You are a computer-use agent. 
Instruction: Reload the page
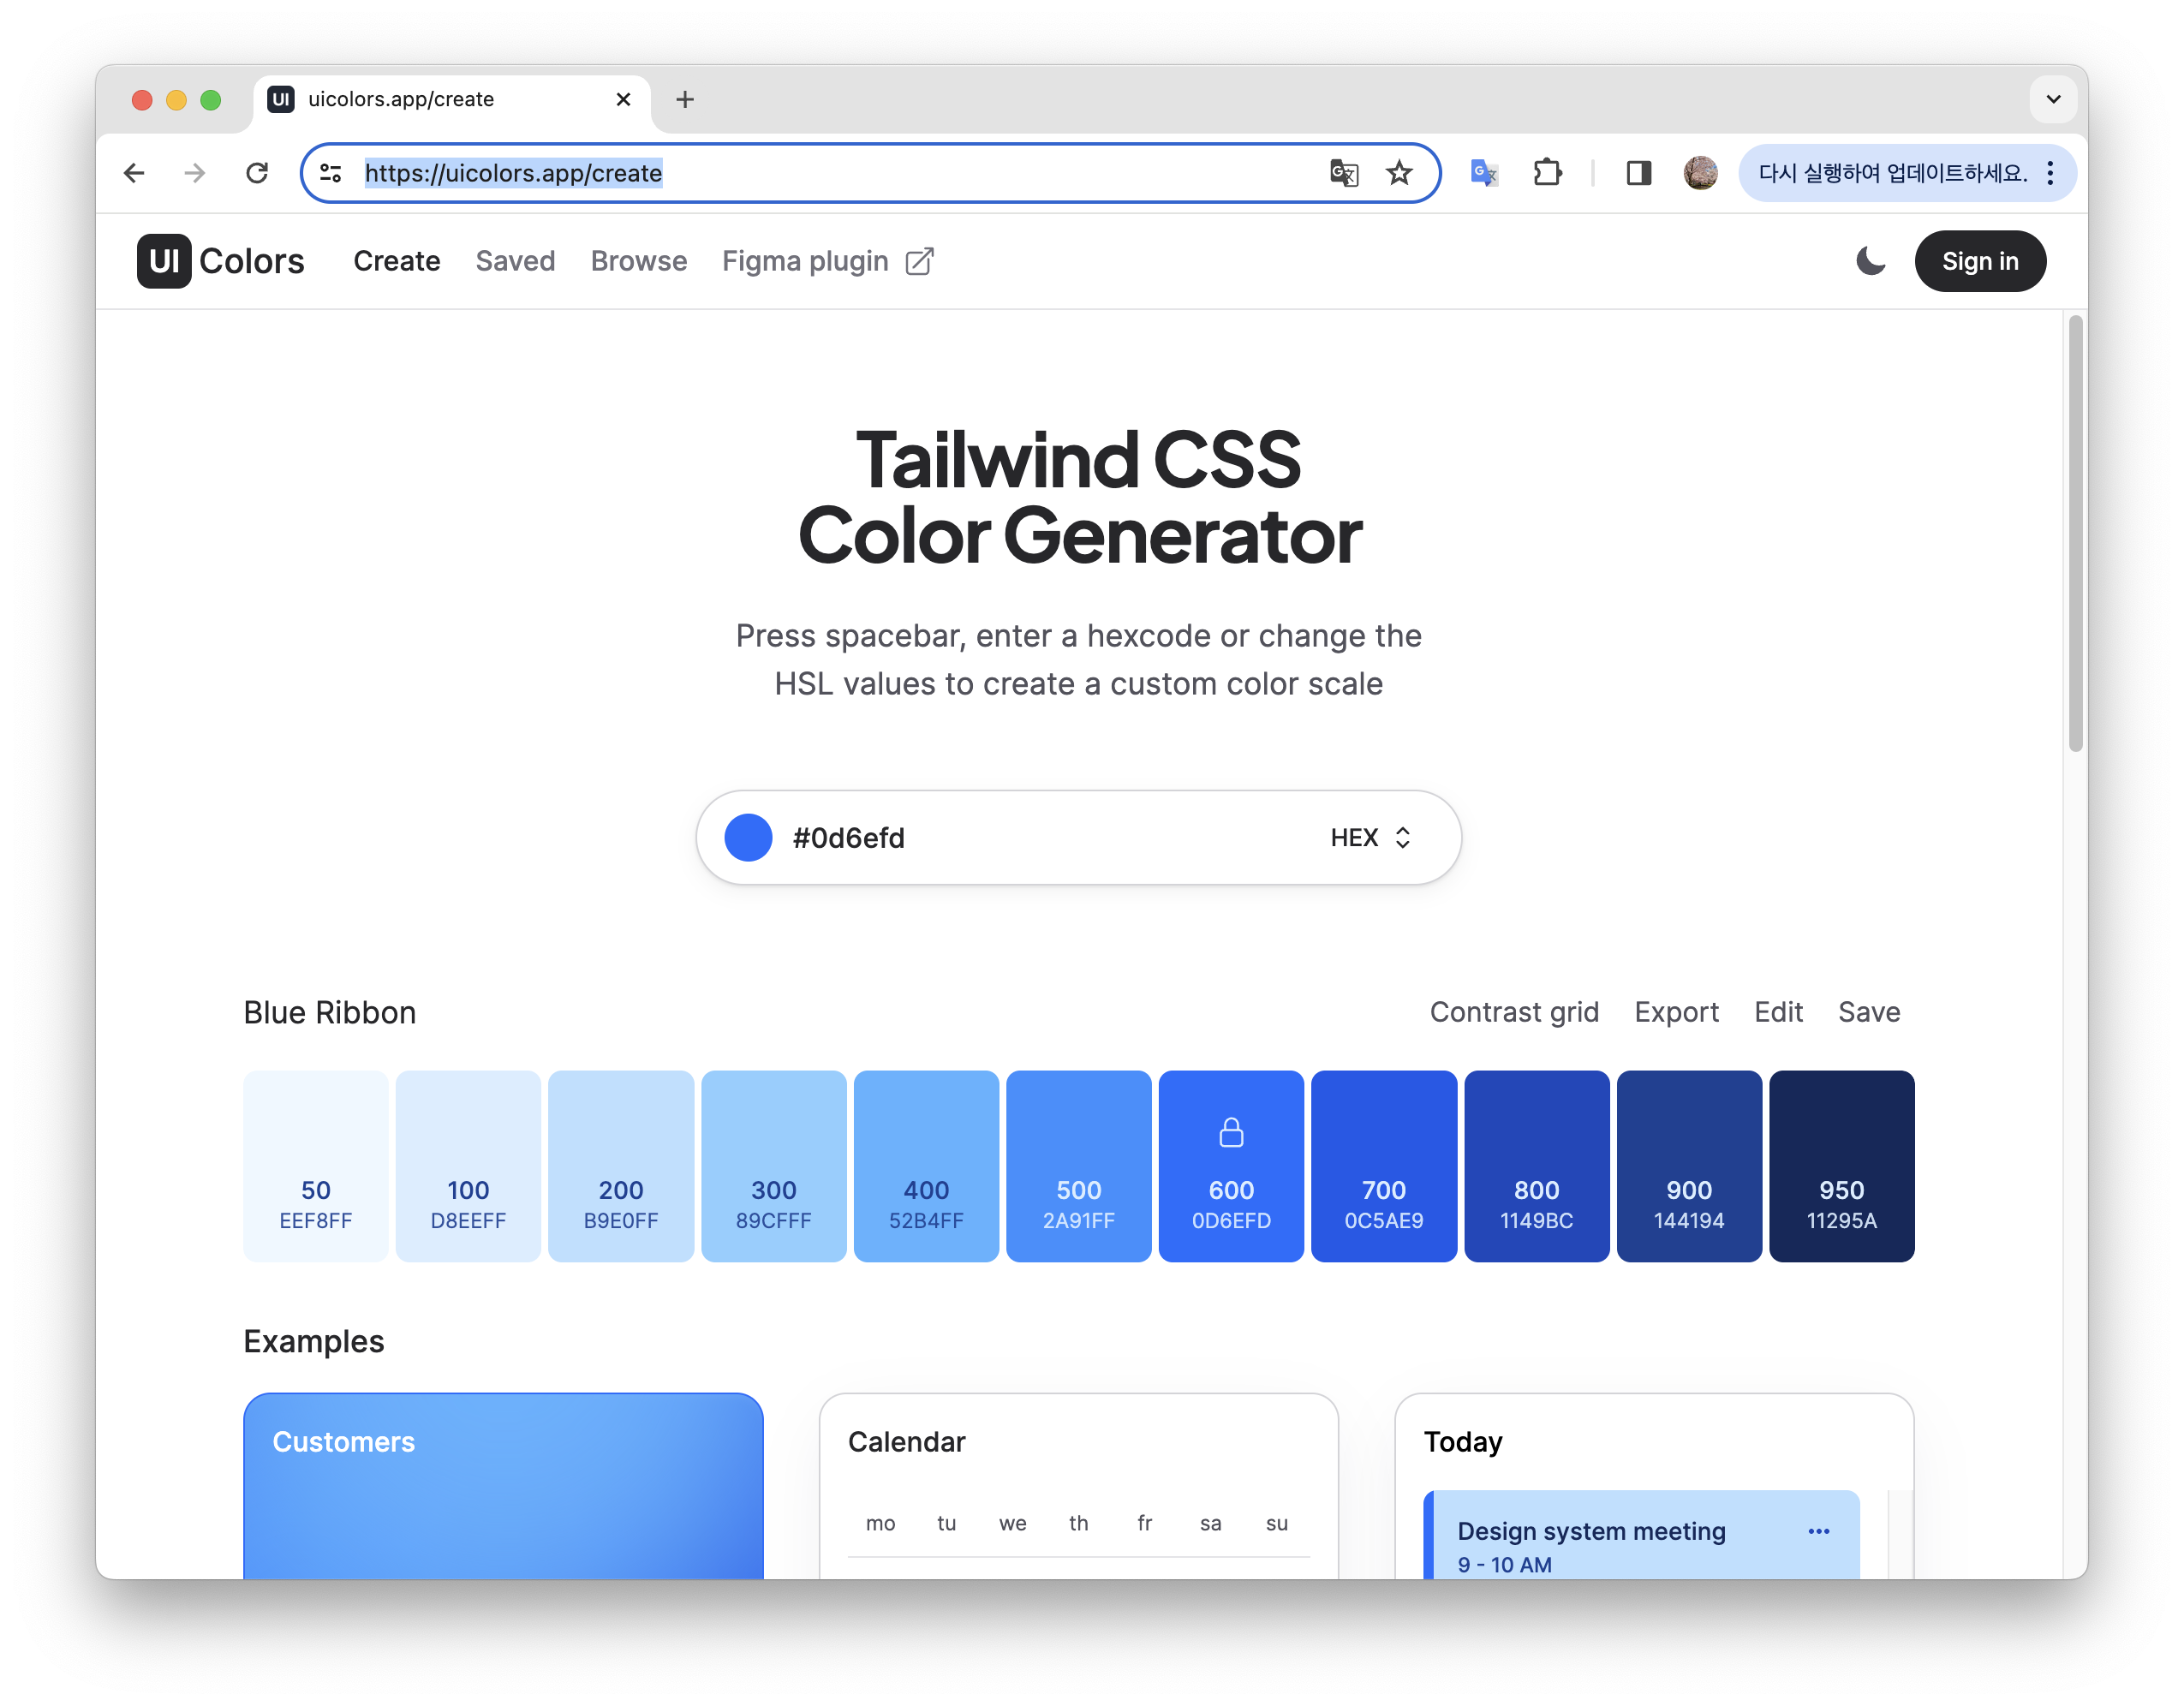point(257,173)
